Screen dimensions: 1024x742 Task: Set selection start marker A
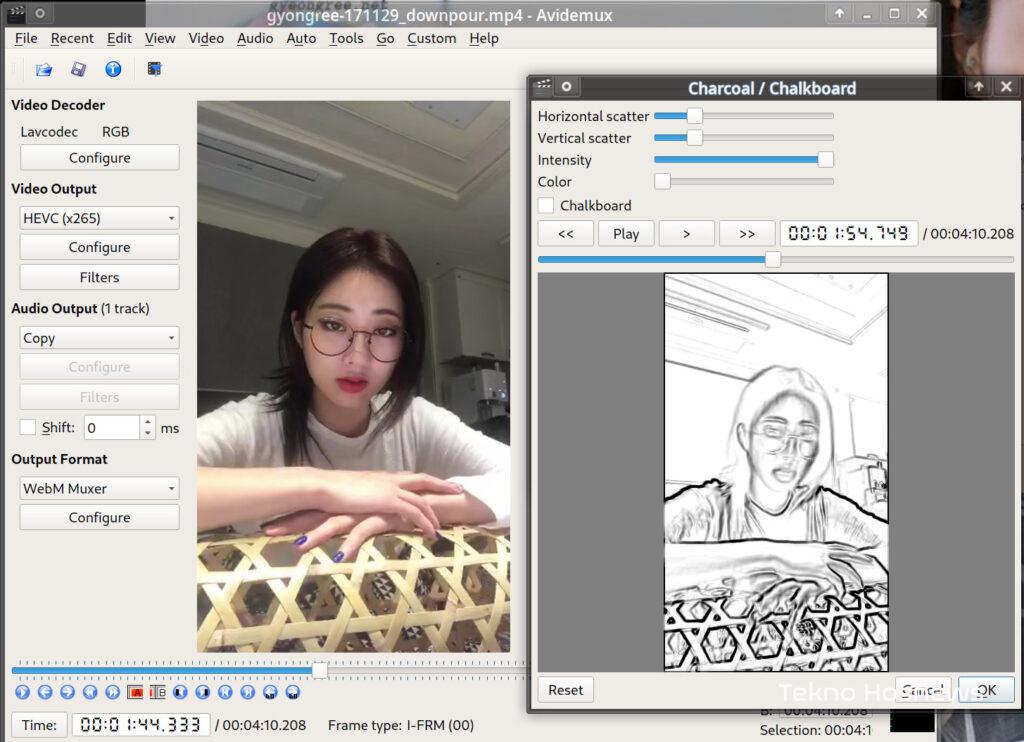click(x=137, y=692)
